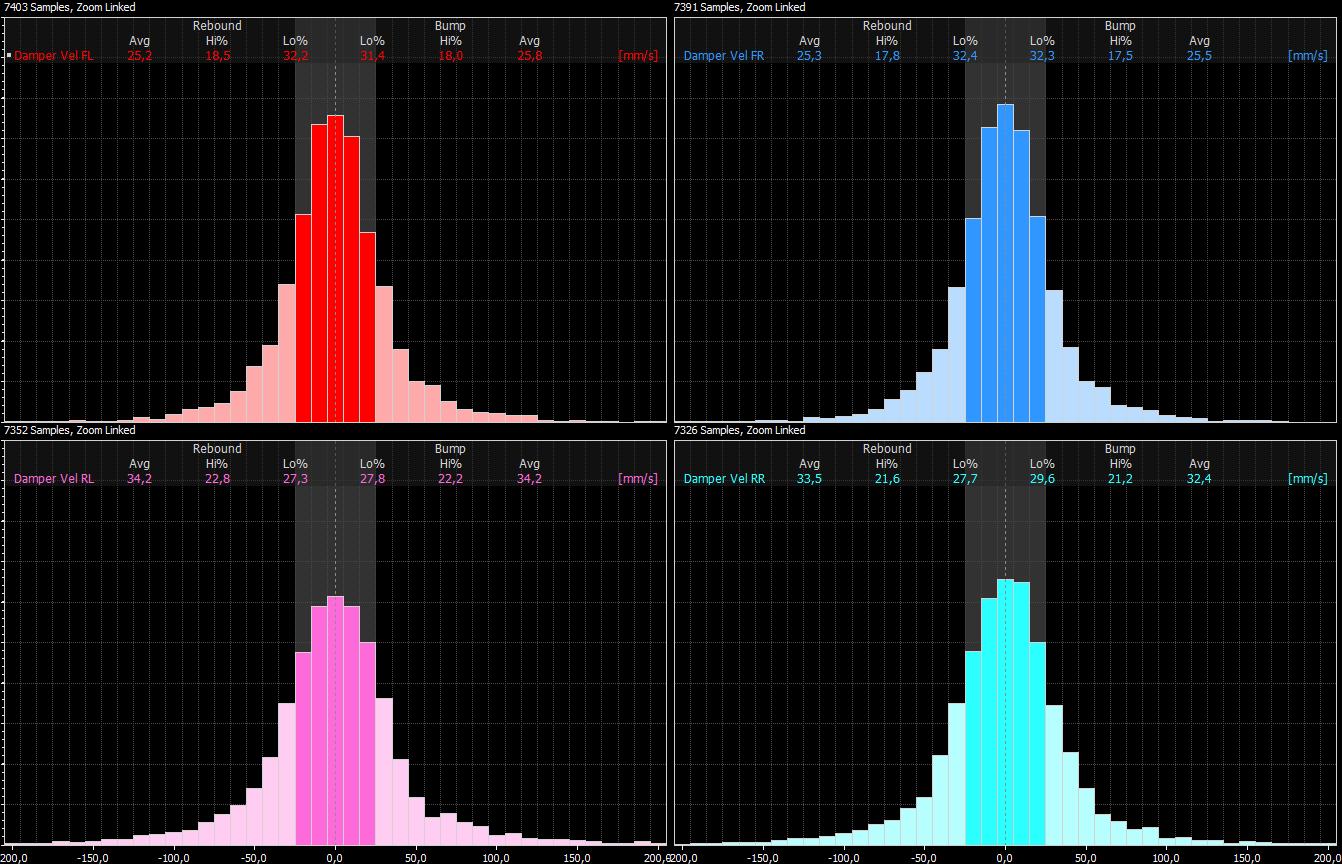Click RL bump Lo% value 27,8
Image resolution: width=1342 pixels, height=864 pixels.
point(373,479)
